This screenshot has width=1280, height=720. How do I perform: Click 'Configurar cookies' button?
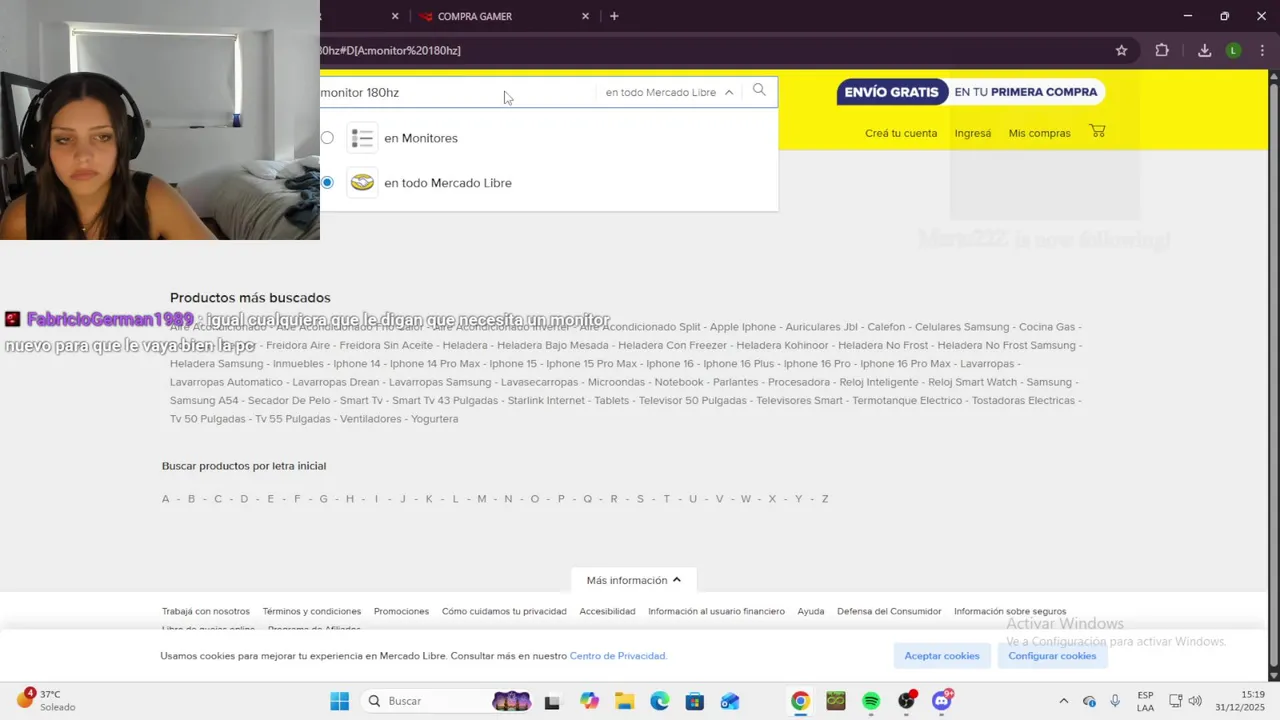tap(1052, 656)
